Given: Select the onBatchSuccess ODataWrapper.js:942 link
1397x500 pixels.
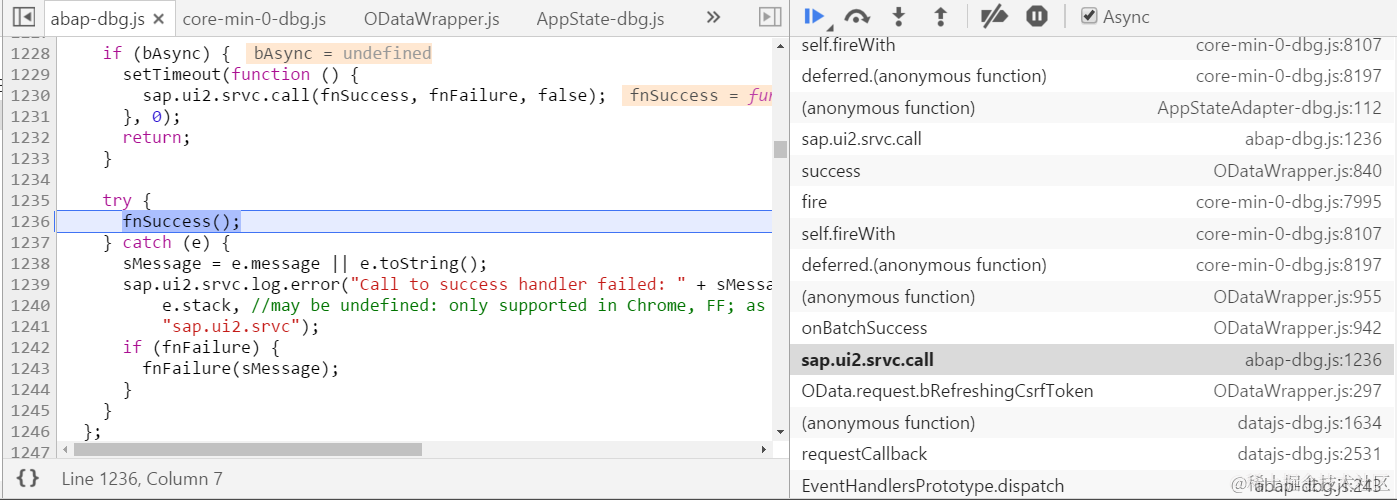Looking at the screenshot, I should [x=1297, y=328].
